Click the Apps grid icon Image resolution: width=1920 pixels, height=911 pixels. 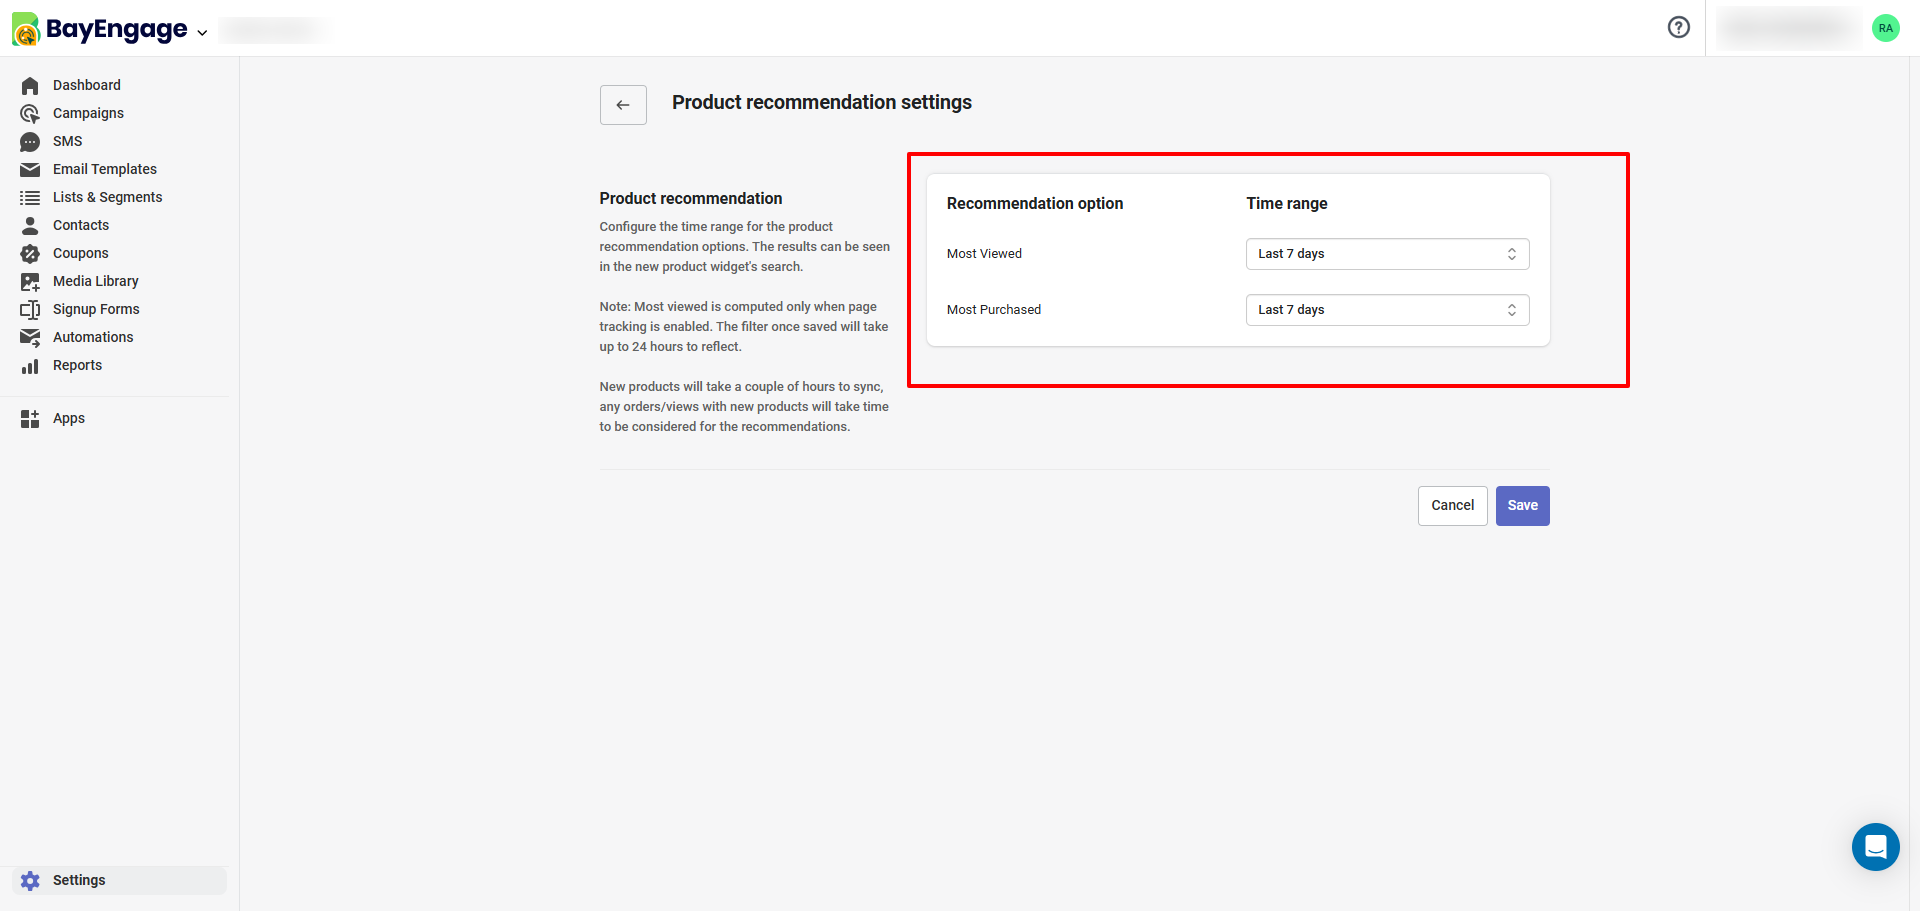30,419
